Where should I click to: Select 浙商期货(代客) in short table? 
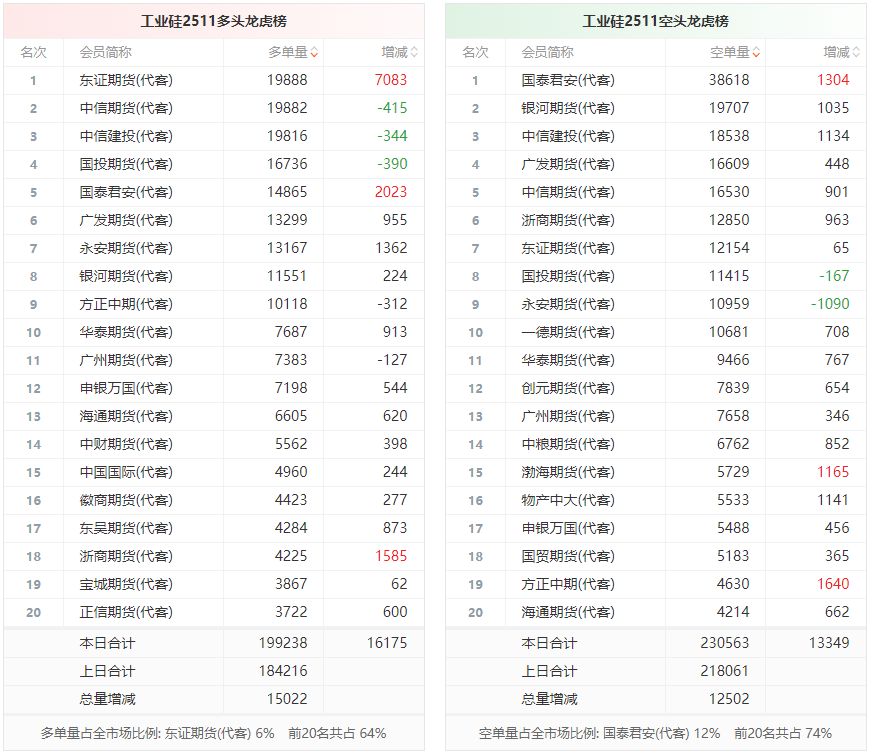(x=568, y=220)
